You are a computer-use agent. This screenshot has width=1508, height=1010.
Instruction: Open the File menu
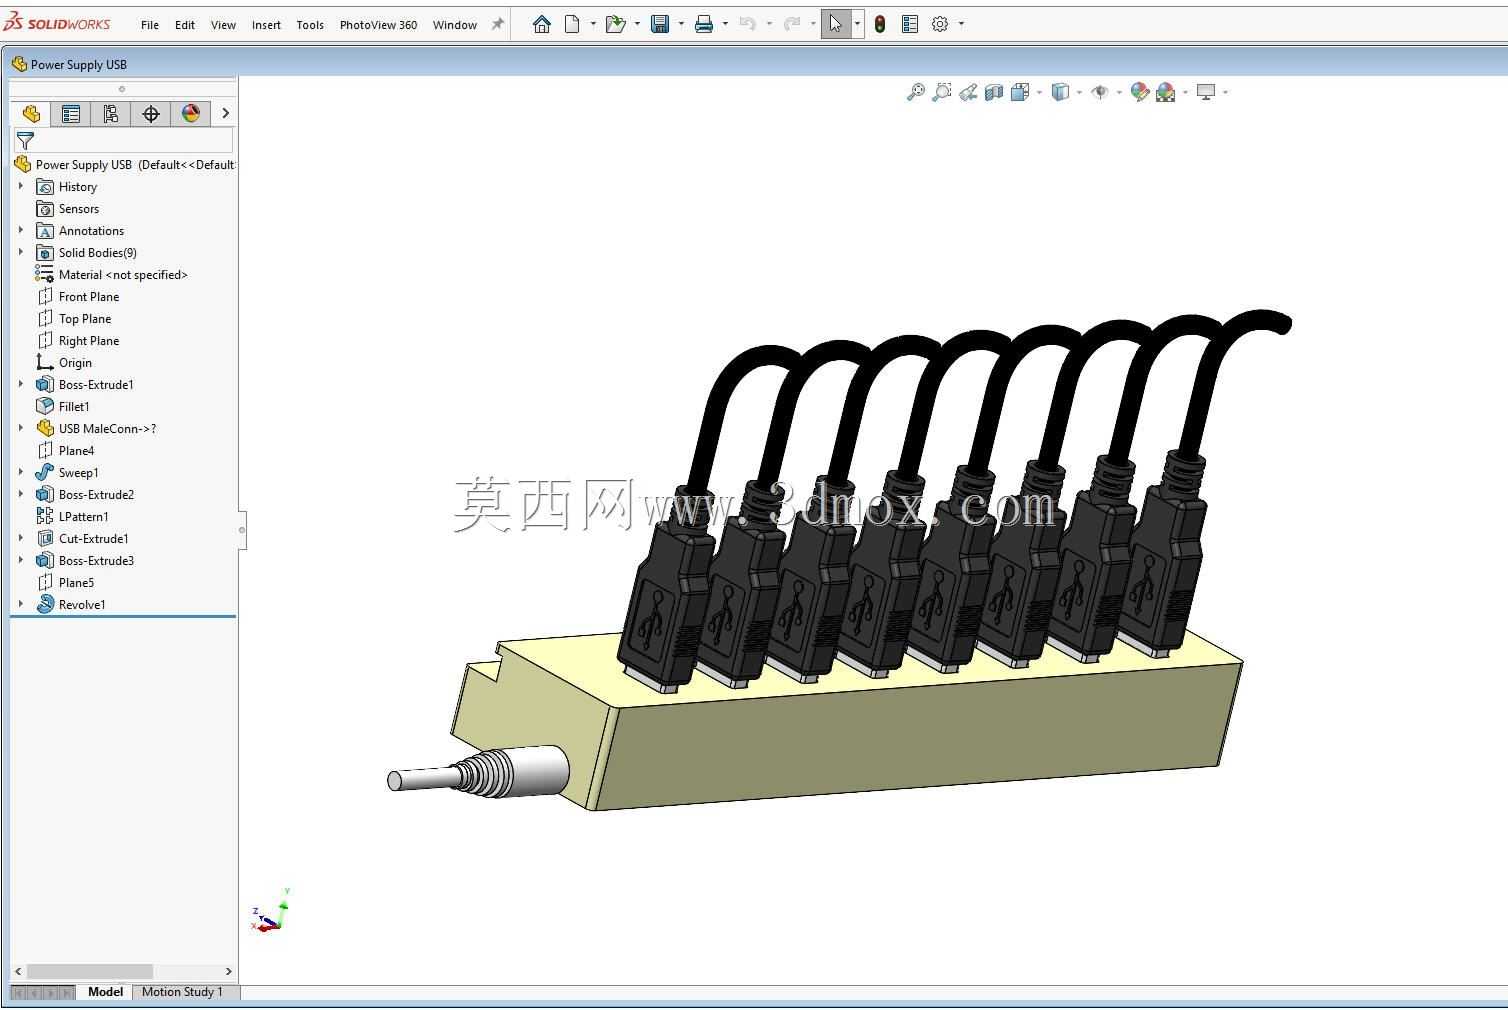[x=150, y=25]
